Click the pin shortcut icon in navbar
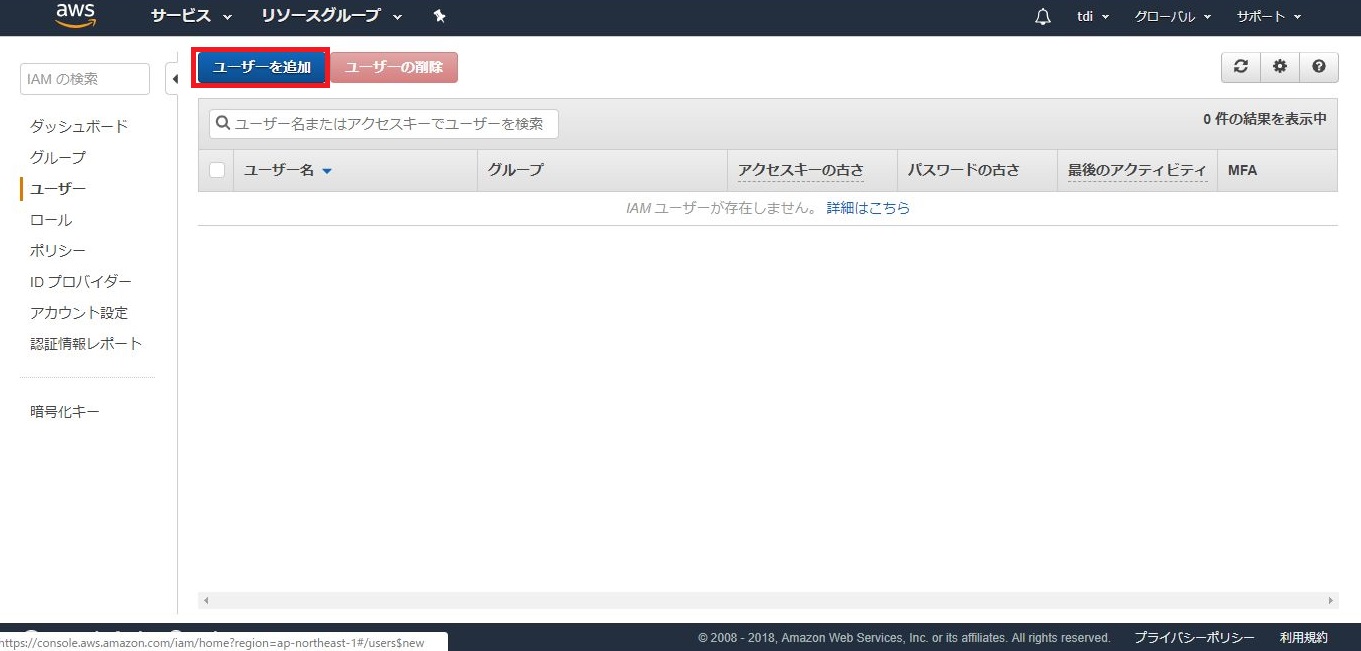This screenshot has height=651, width=1361. click(x=439, y=16)
